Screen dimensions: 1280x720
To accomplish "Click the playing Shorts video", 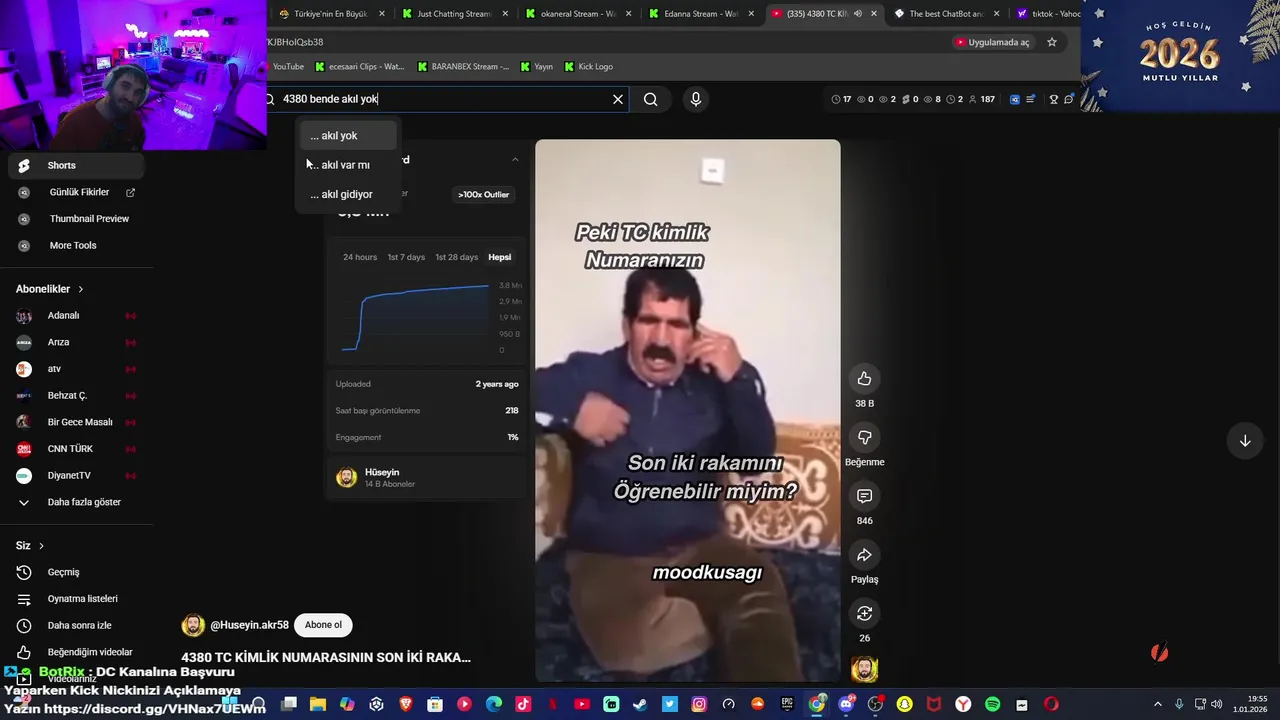I will (688, 410).
